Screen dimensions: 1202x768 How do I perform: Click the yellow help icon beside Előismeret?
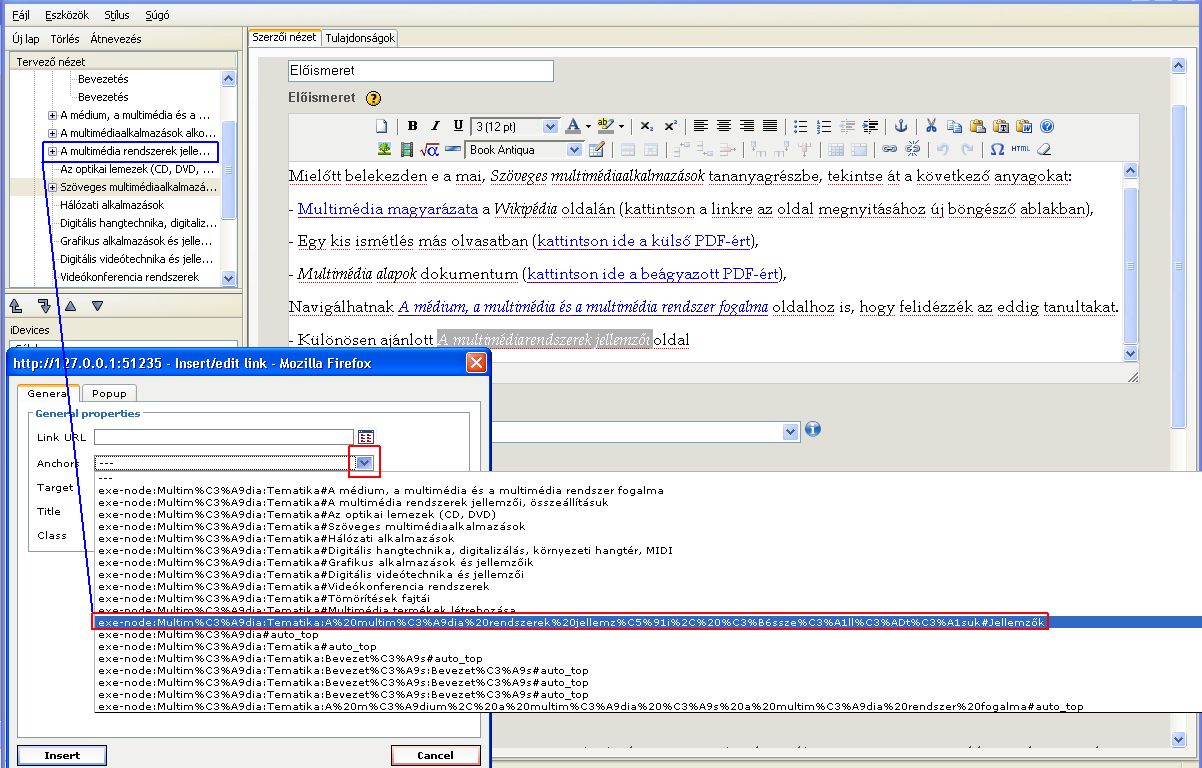tap(374, 98)
